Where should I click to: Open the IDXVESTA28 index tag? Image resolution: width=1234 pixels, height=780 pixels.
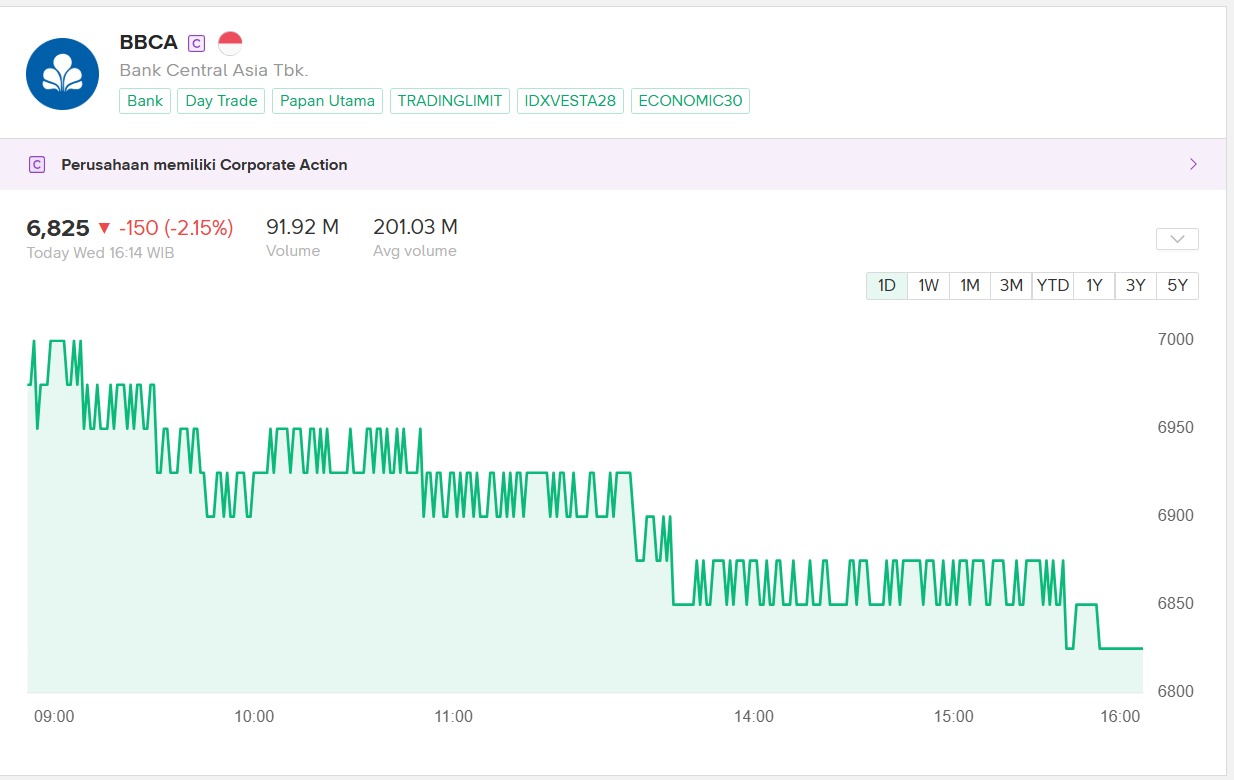[x=570, y=101]
